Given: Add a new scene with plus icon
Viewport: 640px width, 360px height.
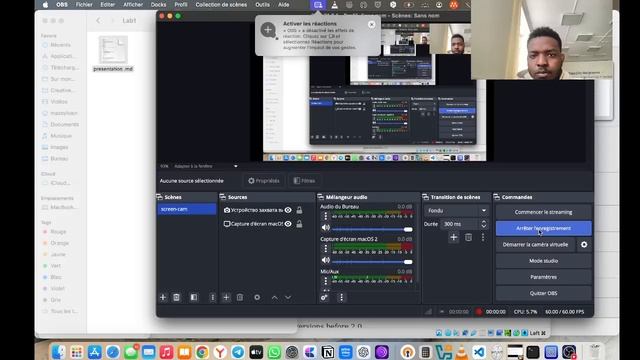Looking at the screenshot, I should [163, 297].
